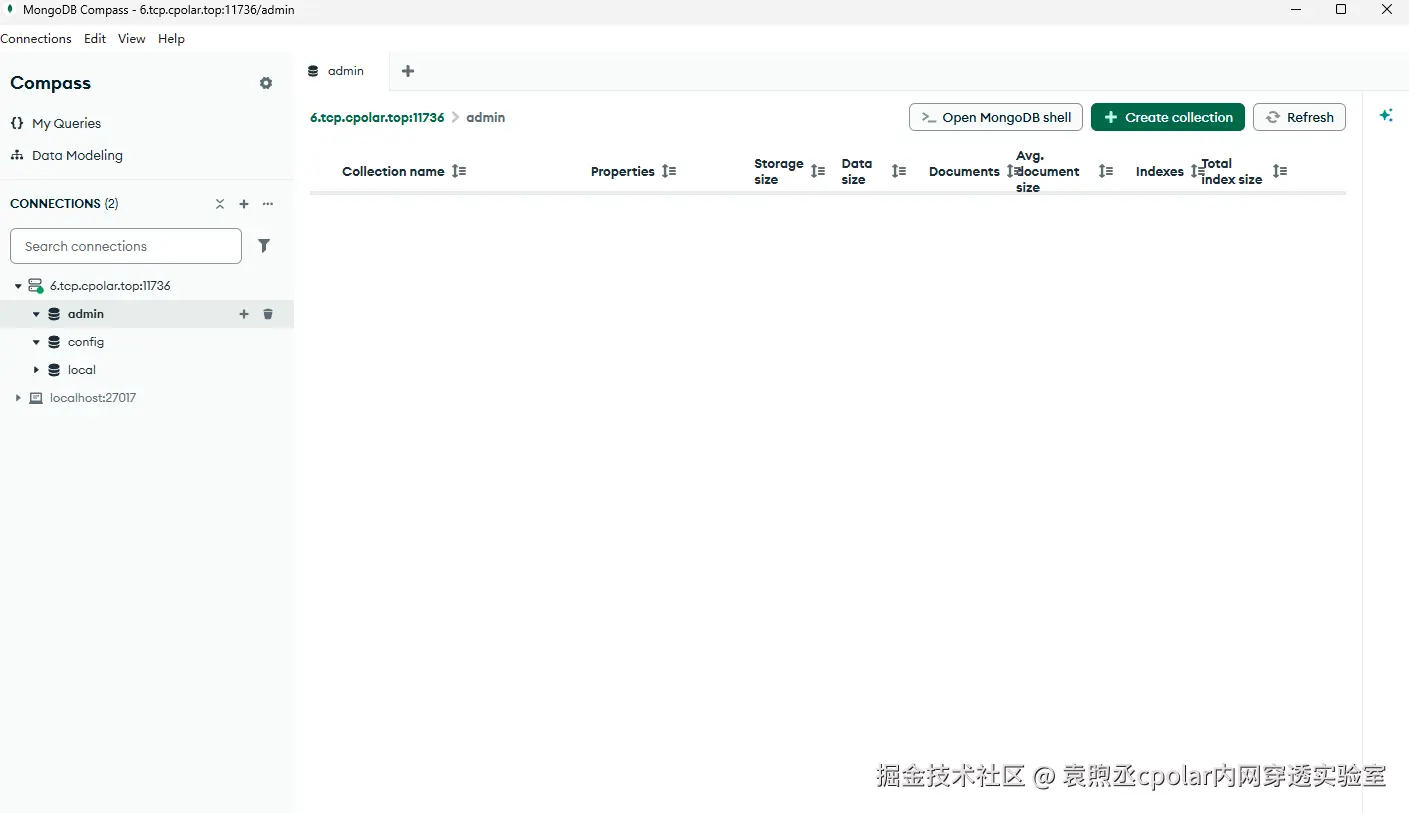Select the config database in sidebar
Screen dimensions: 1409x813
point(86,342)
